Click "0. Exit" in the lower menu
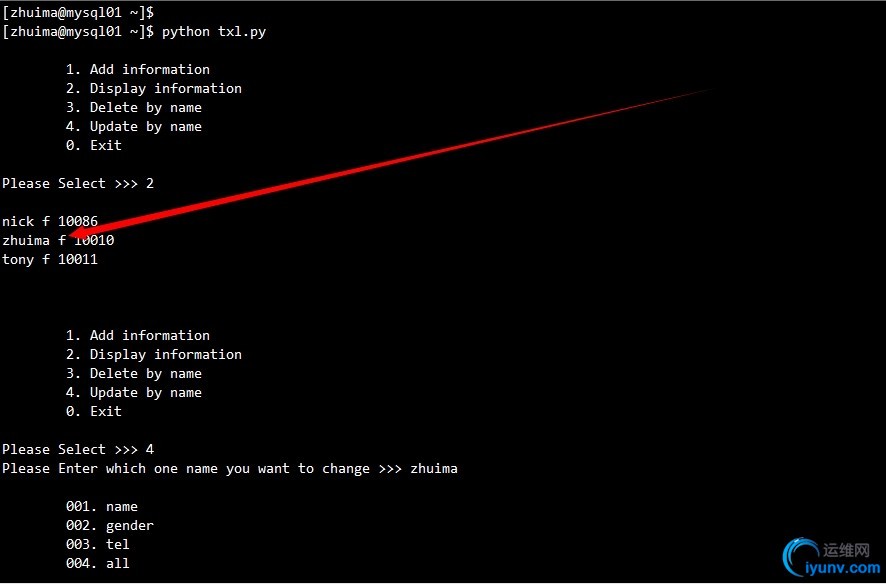This screenshot has width=886, height=584. [x=93, y=411]
